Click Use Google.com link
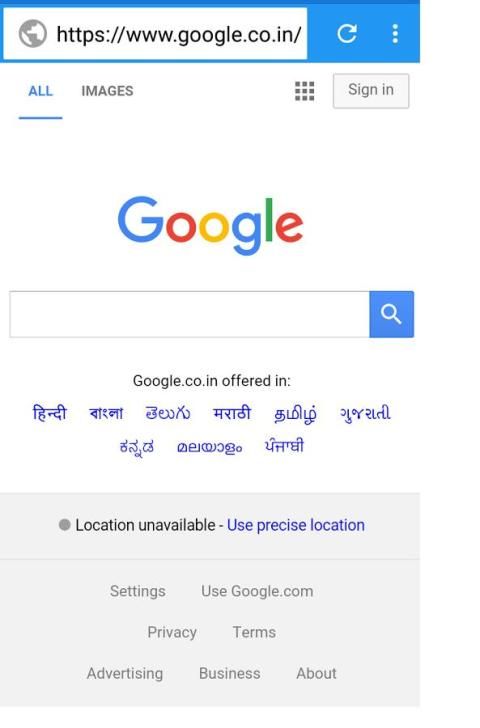Viewport: 480px width, 728px height. pos(257,591)
